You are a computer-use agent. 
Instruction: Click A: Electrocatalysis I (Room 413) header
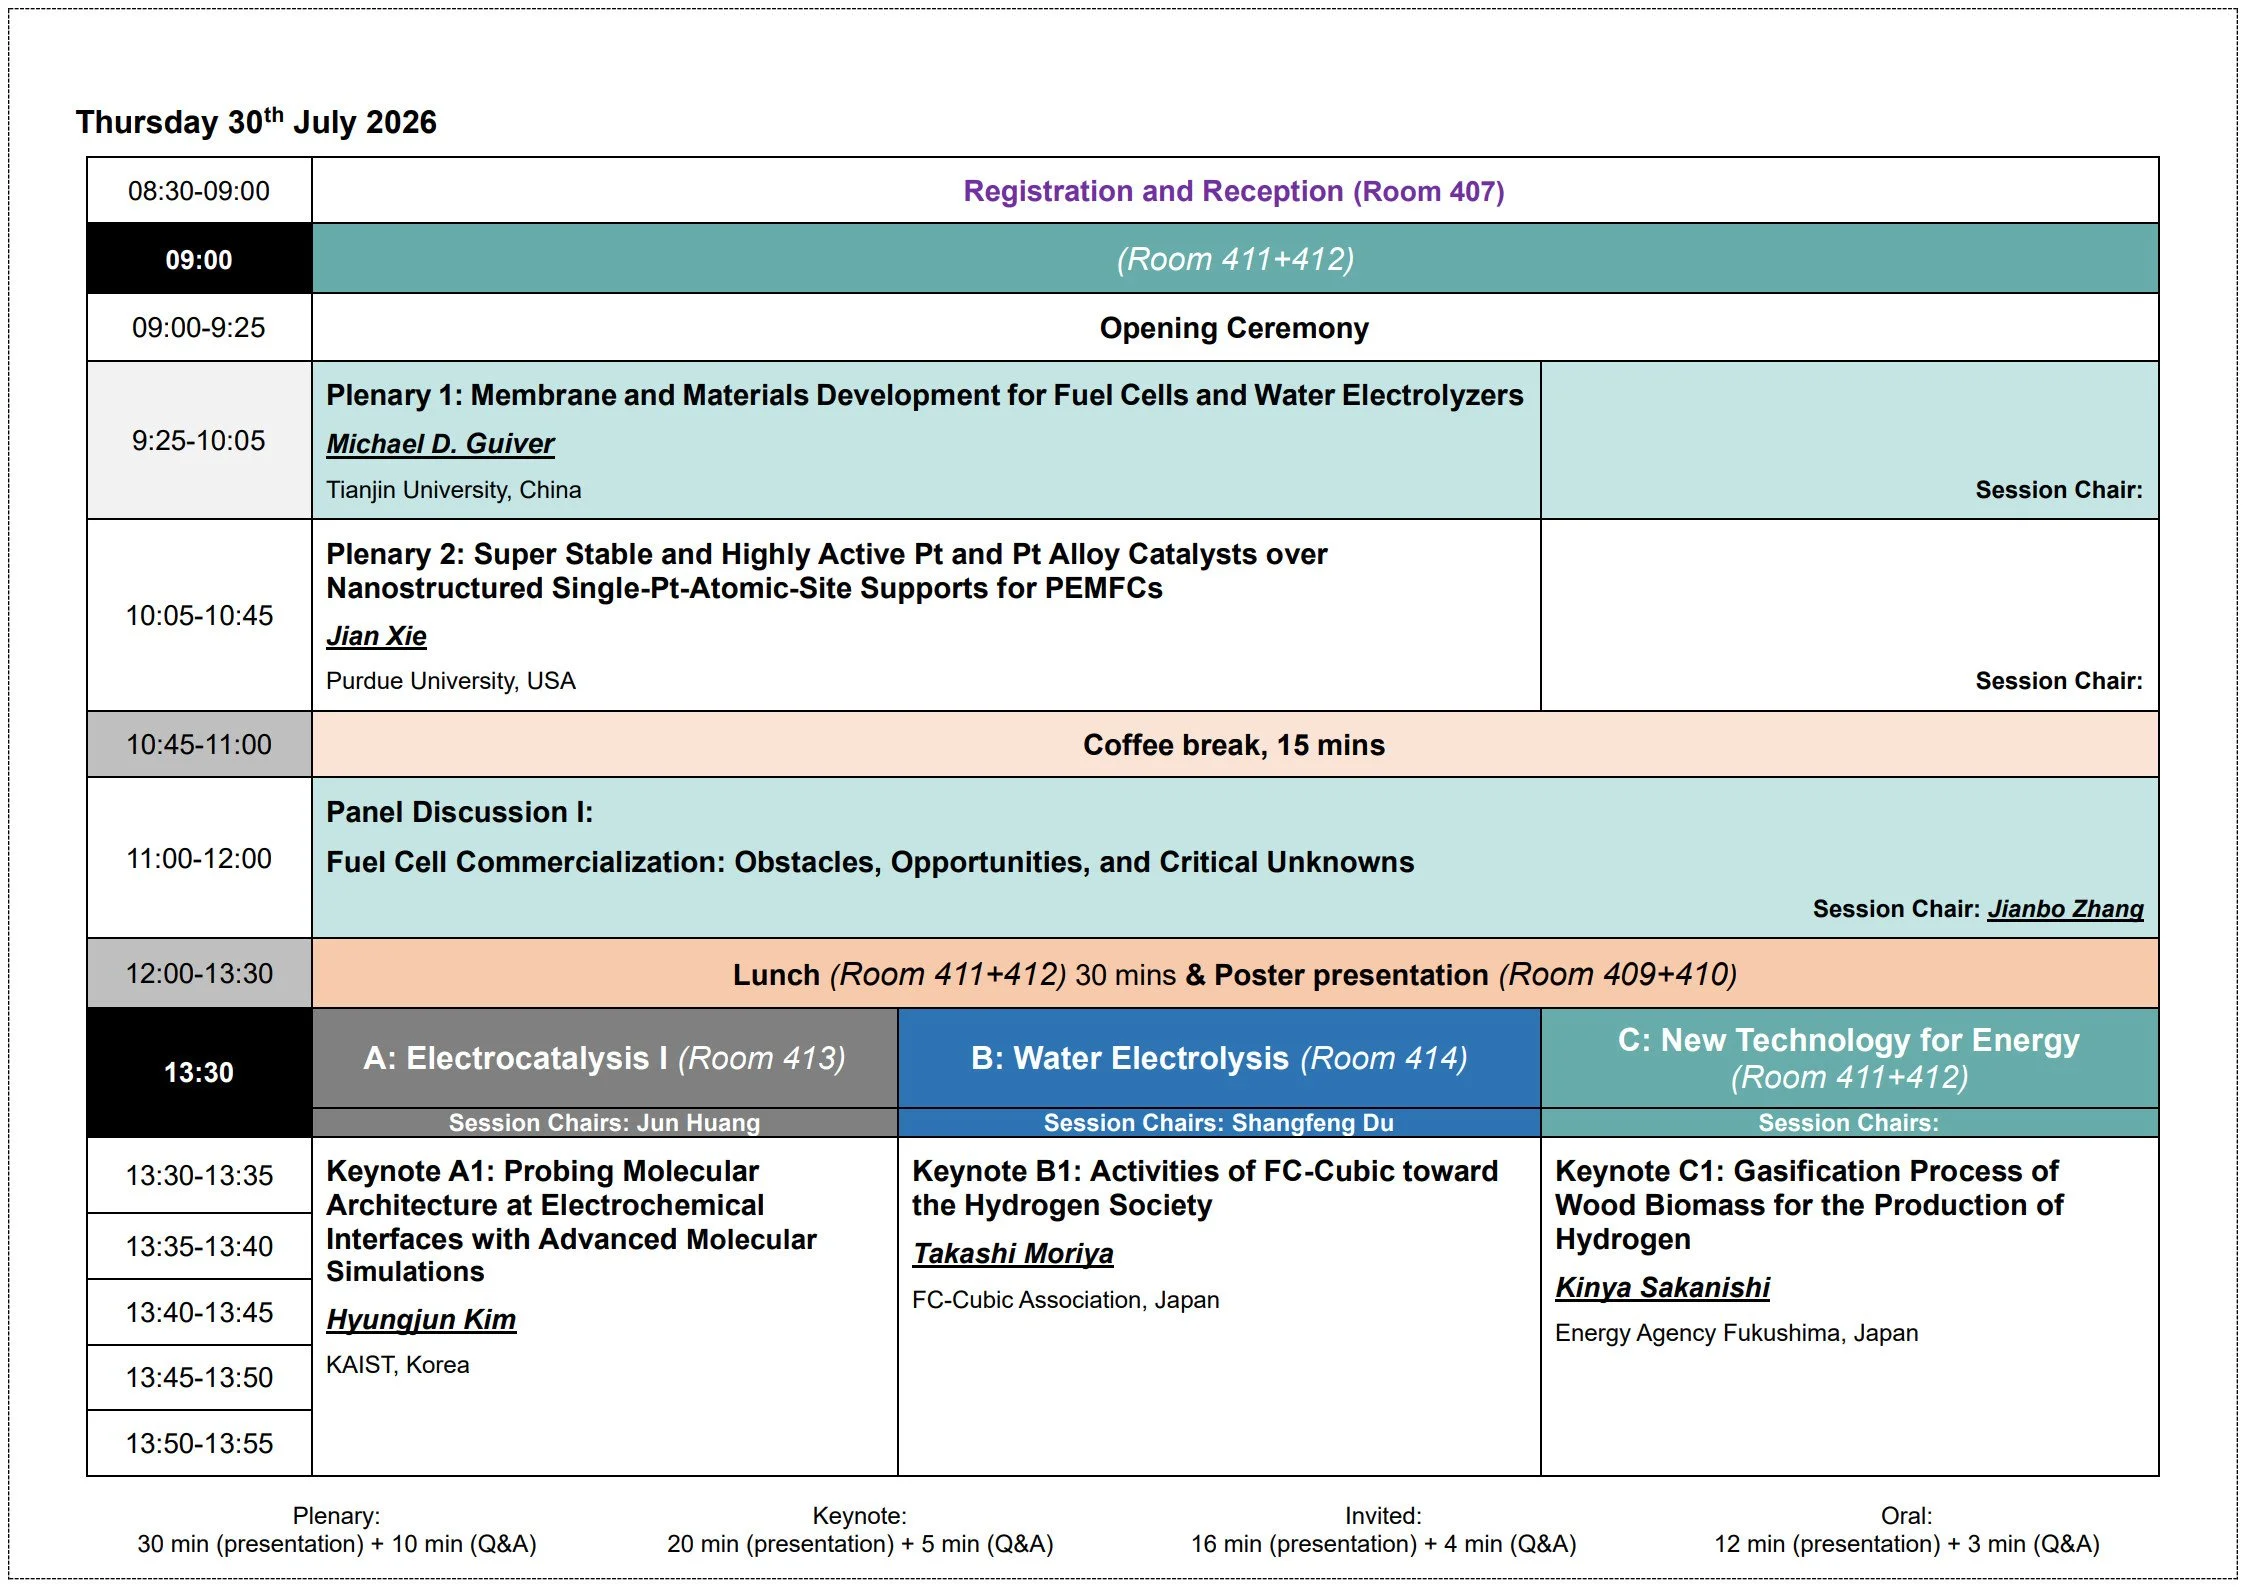605,1058
